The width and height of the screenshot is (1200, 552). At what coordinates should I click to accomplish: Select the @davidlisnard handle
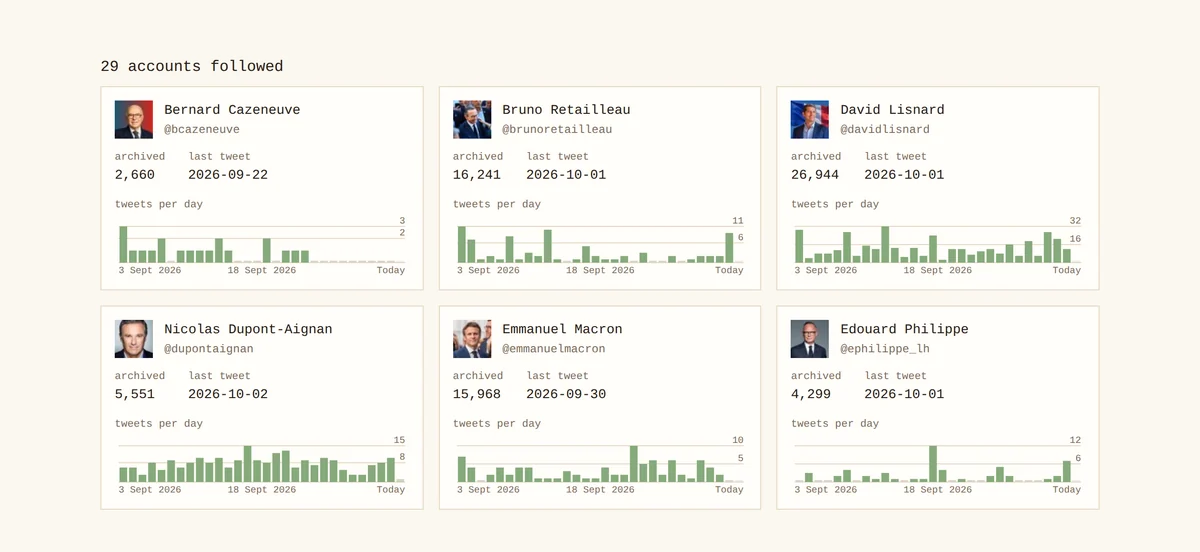[x=885, y=130]
